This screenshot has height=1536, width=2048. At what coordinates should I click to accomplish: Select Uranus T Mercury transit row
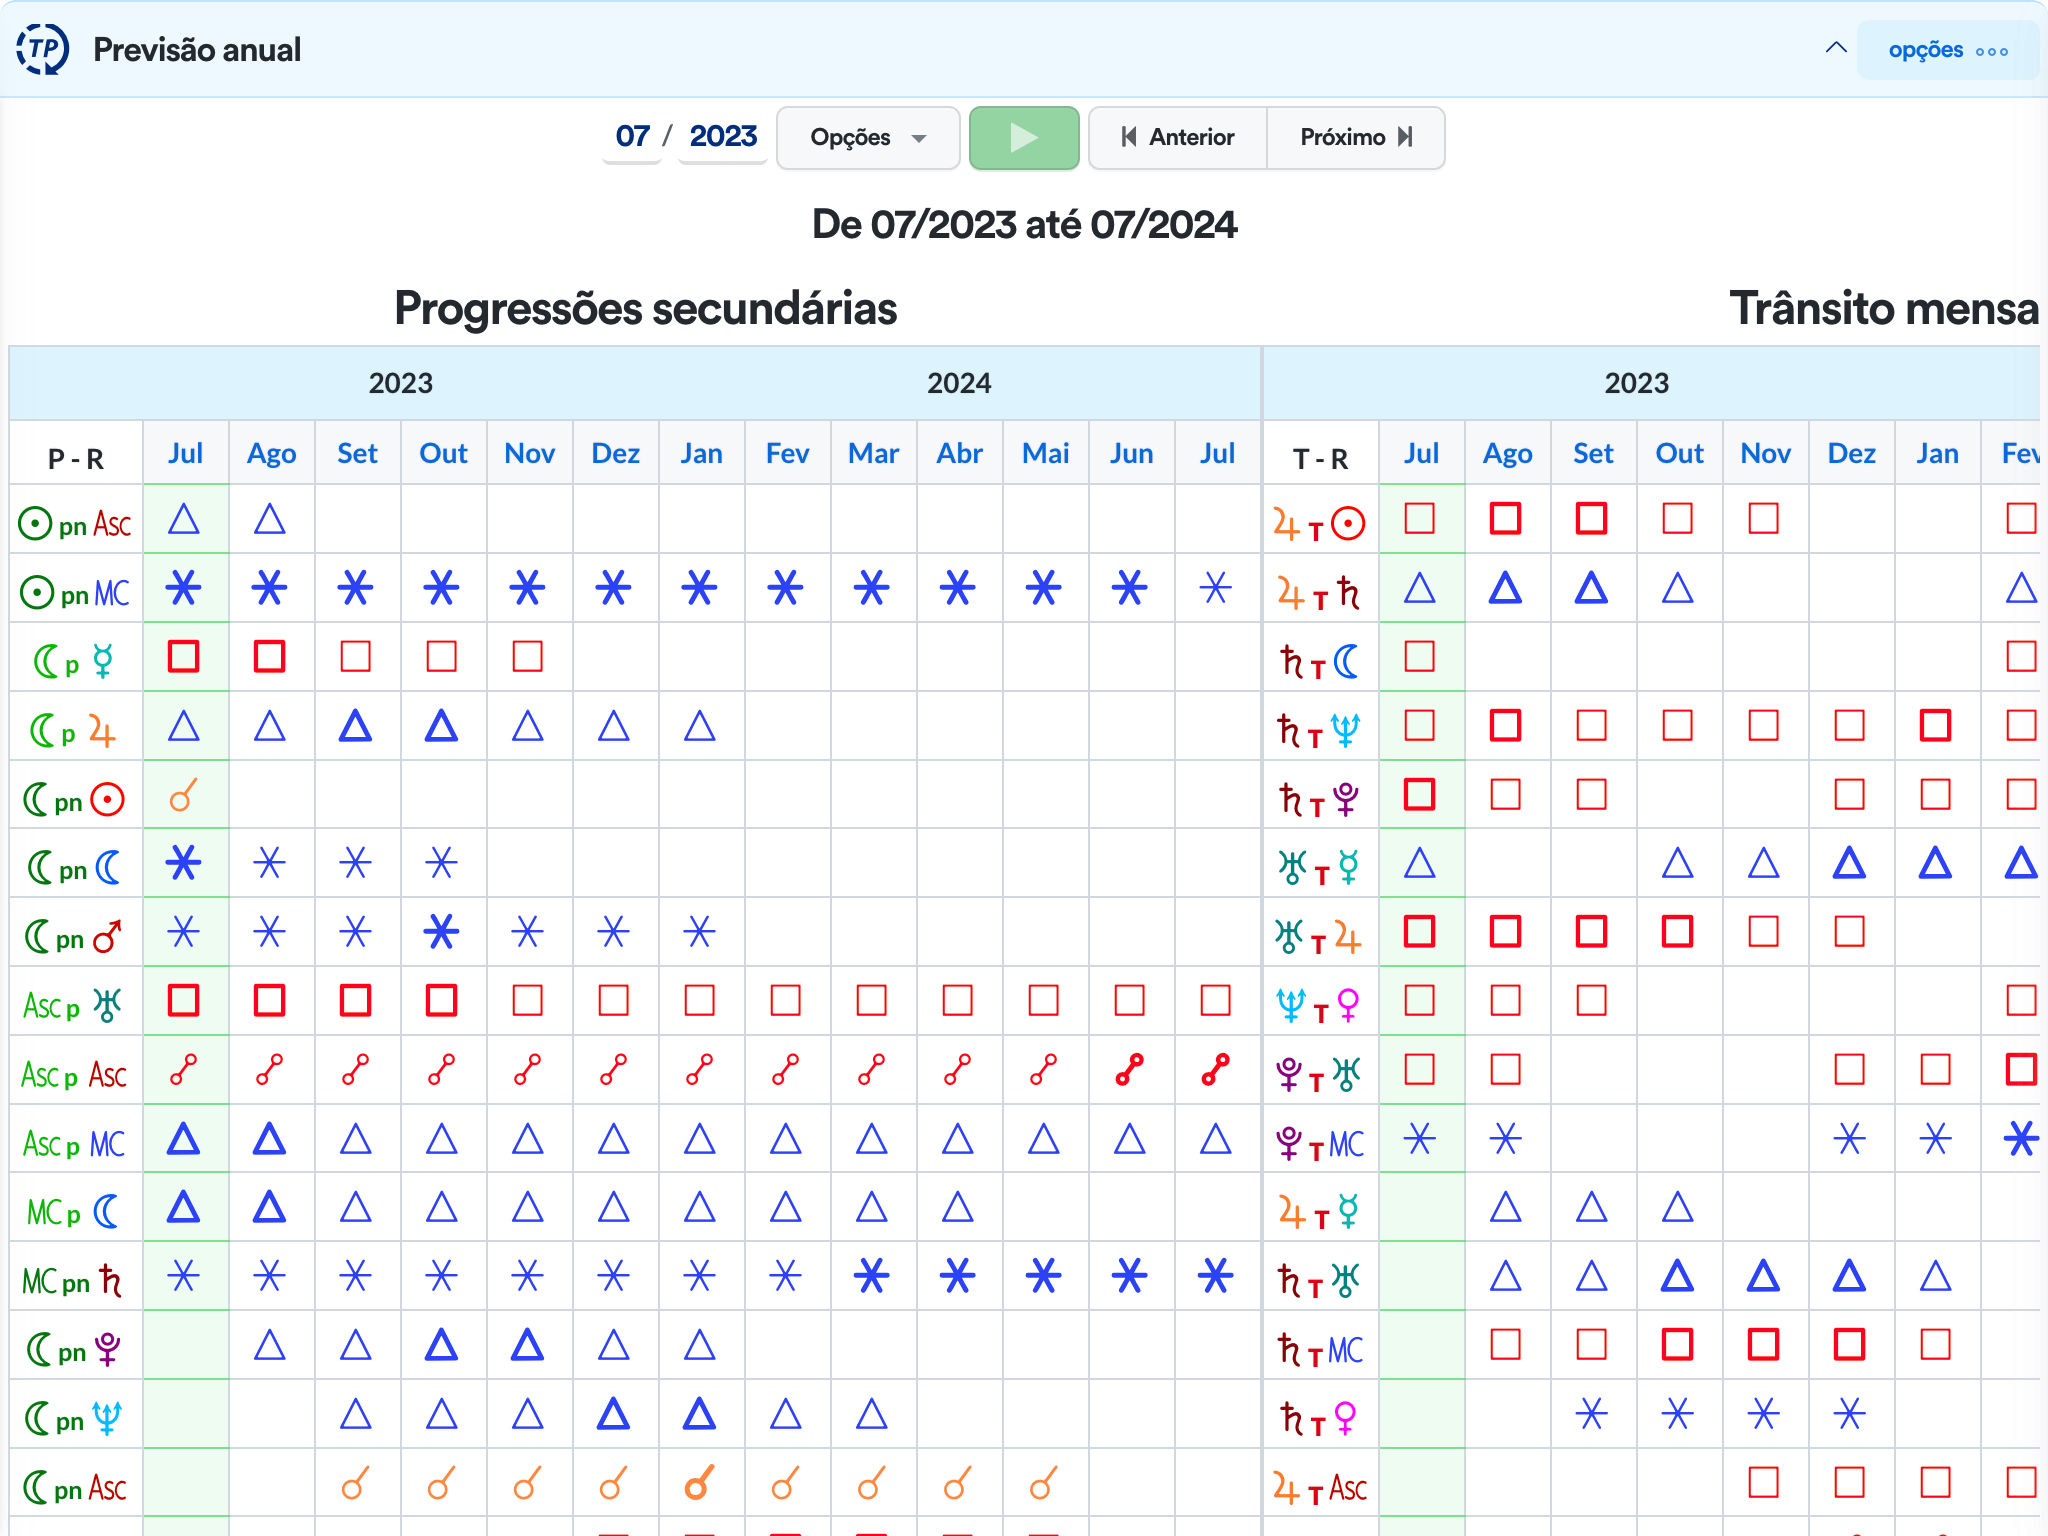(x=1319, y=868)
